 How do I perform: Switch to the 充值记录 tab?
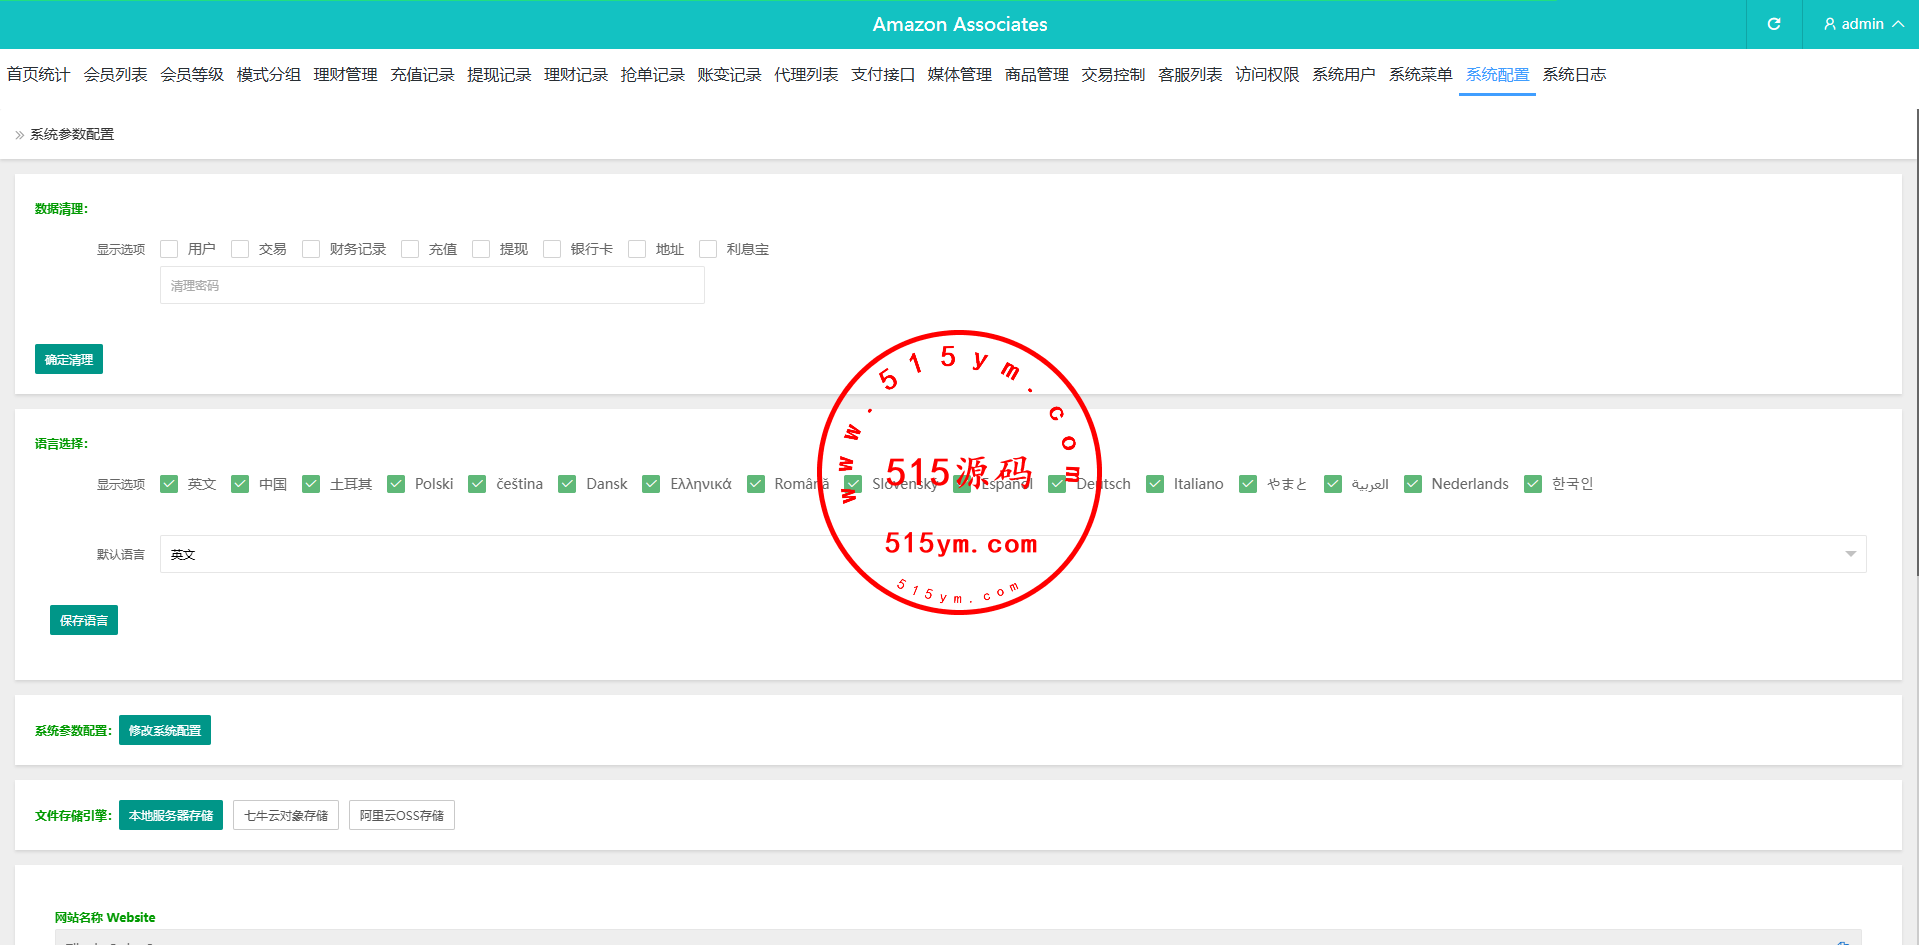coord(422,75)
